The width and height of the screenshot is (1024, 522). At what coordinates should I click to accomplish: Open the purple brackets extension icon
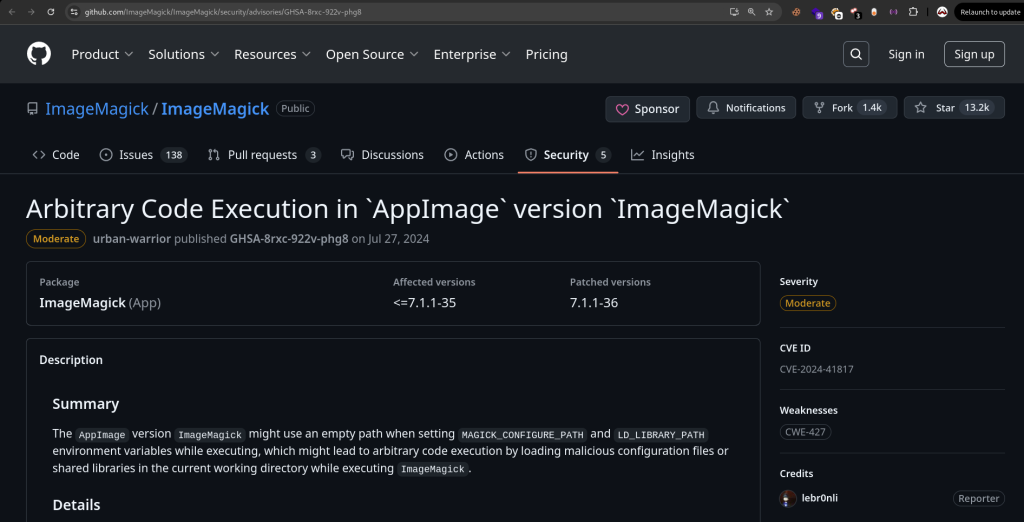[x=893, y=12]
